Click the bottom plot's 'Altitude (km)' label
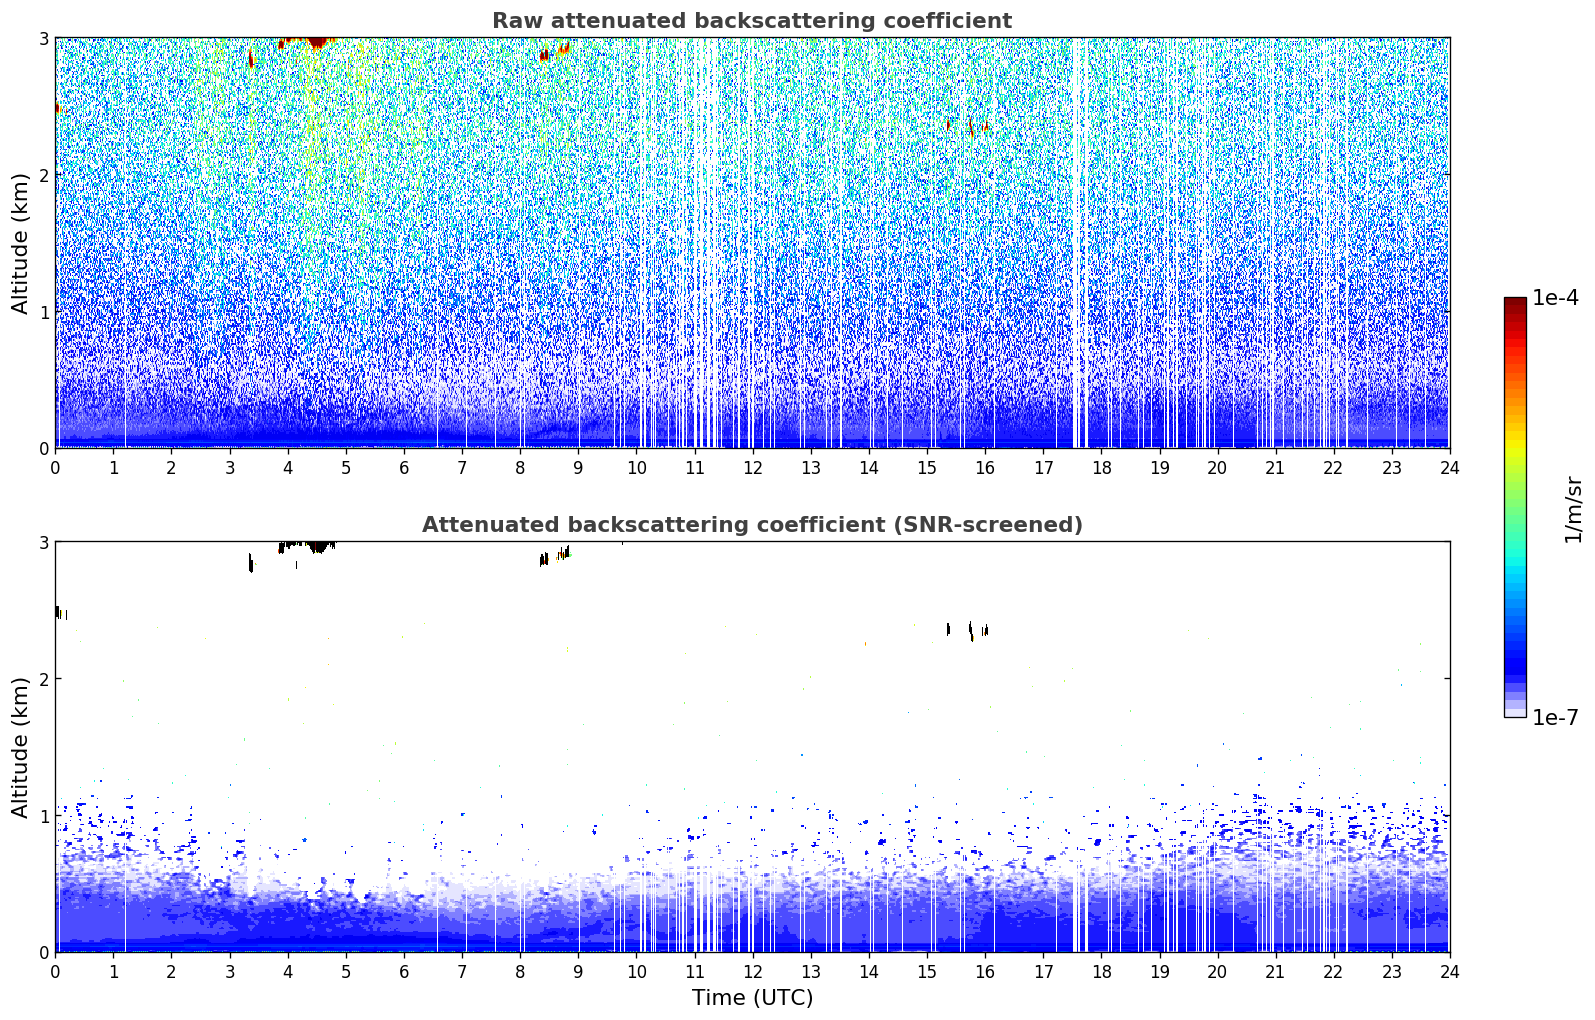The height and width of the screenshot is (1020, 1595). pos(21,747)
